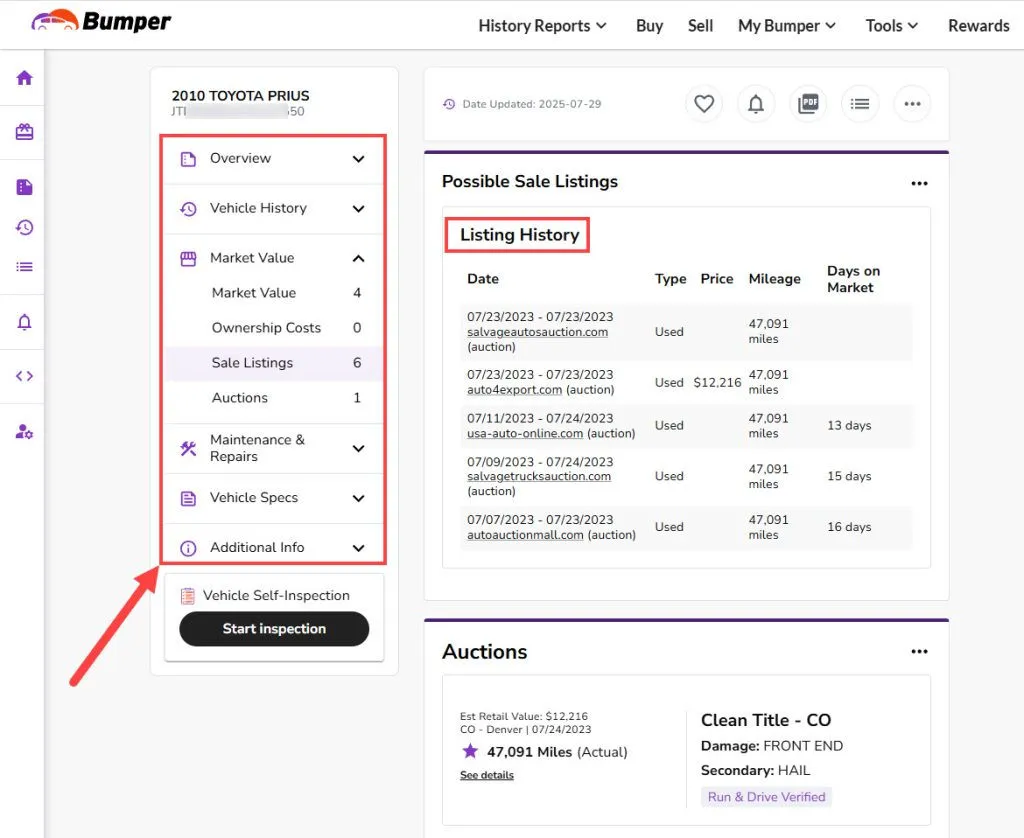
Task: Open the Rewards page
Action: coord(978,25)
